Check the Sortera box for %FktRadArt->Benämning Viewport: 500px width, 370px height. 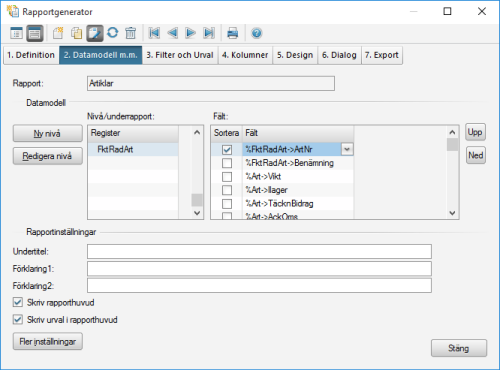227,163
